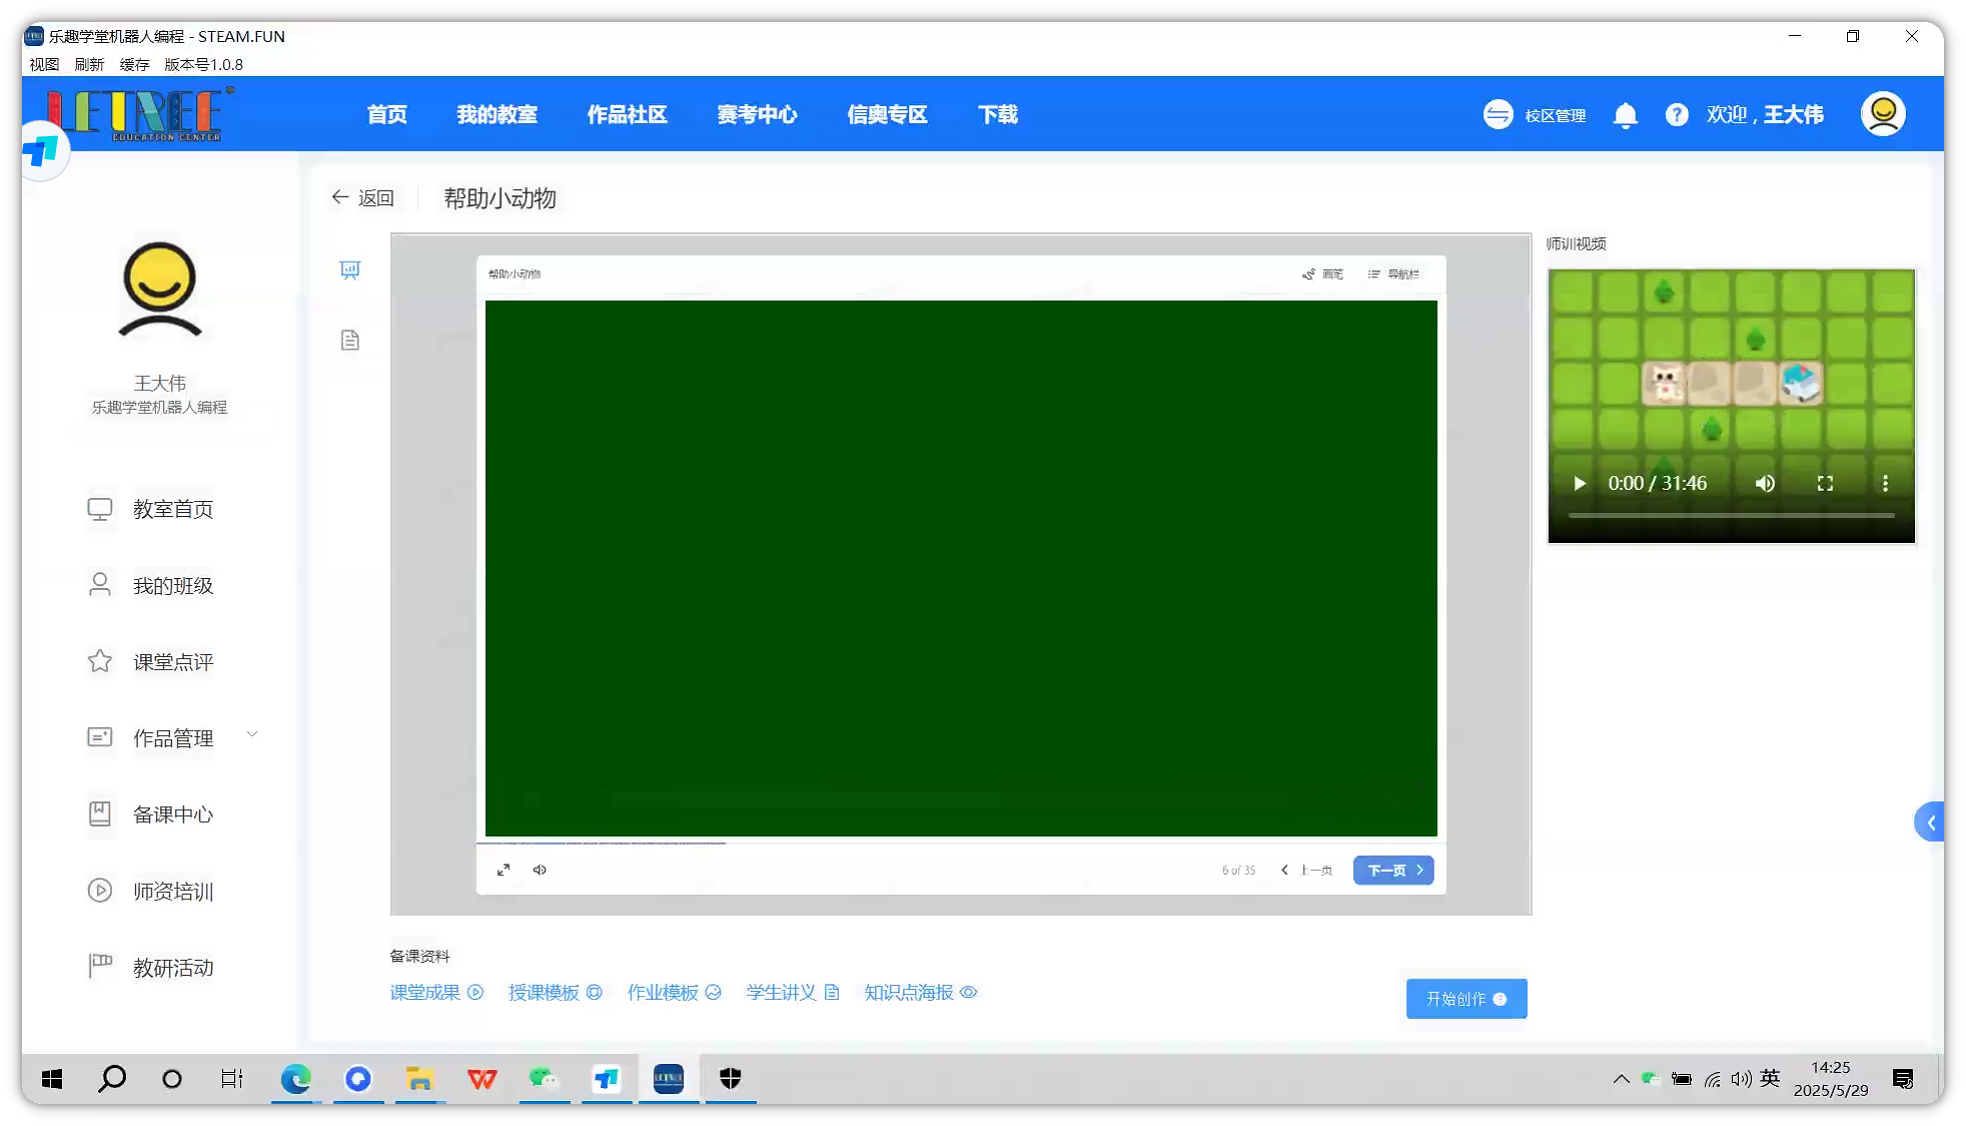Select the document view icon
This screenshot has width=1966, height=1126.
point(350,340)
